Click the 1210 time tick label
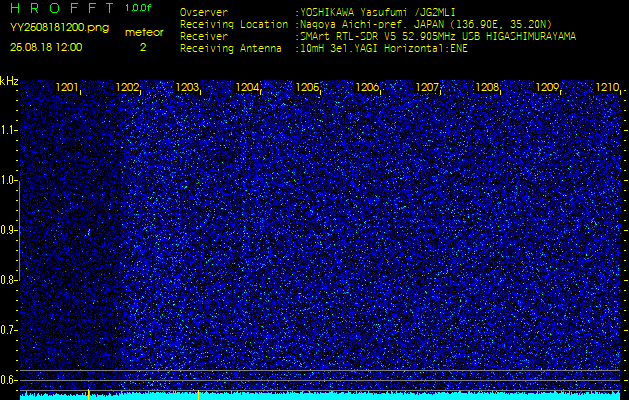The image size is (629, 400). [x=607, y=87]
